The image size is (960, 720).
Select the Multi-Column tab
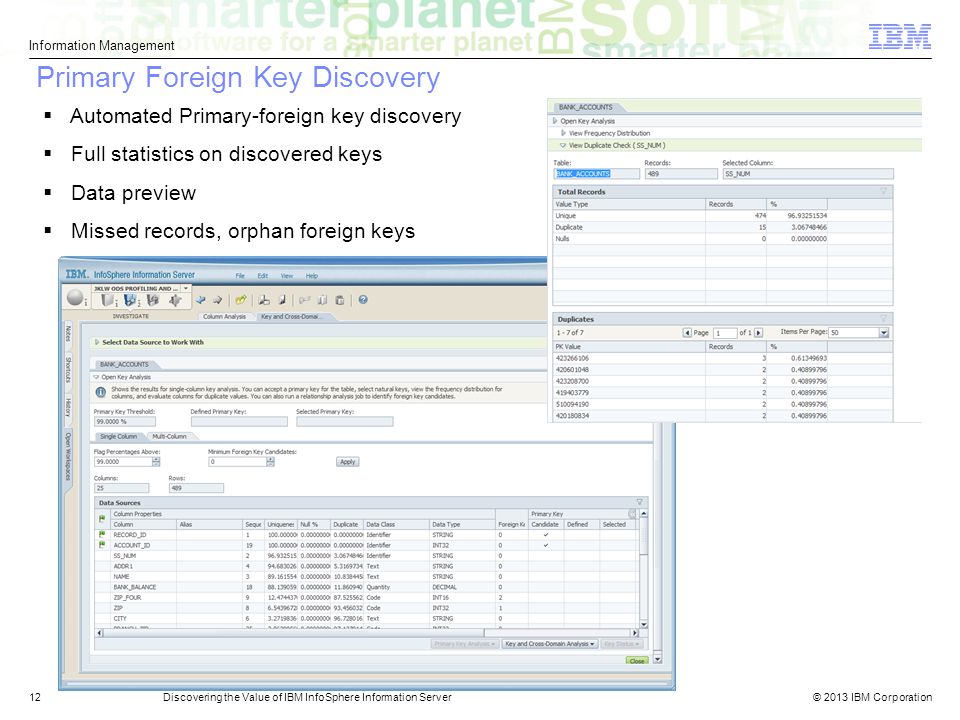pos(170,437)
